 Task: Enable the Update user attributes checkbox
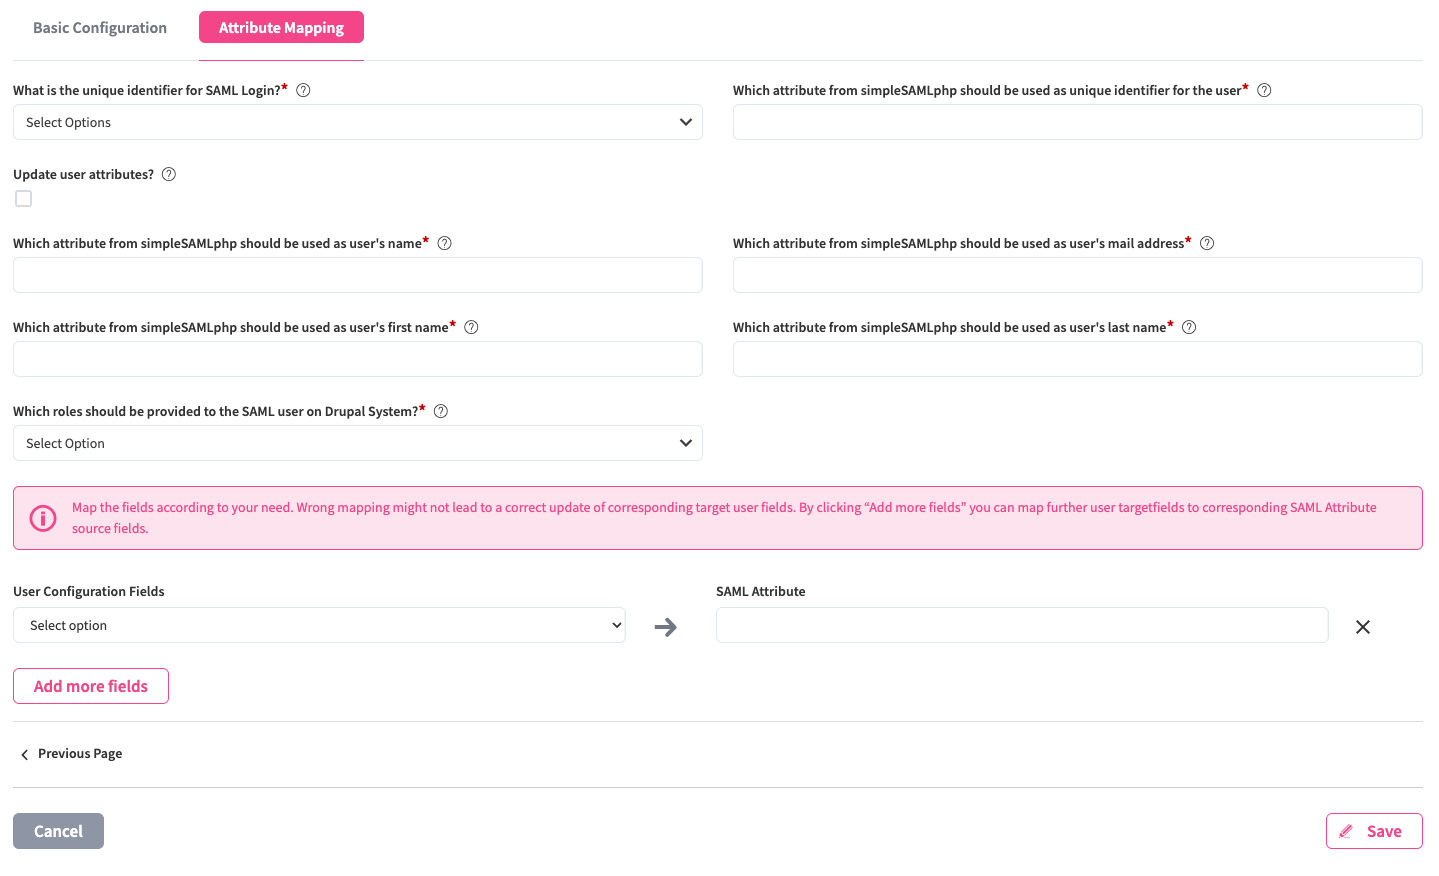tap(24, 199)
